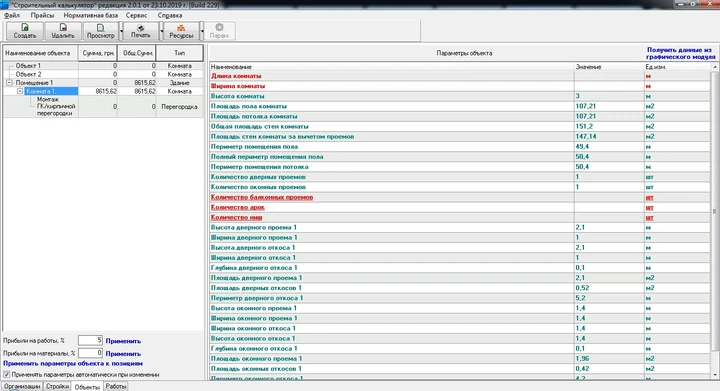Viewport: 720px width, 391px height.
Task: Switch to the Объекты tab
Action: click(87, 387)
